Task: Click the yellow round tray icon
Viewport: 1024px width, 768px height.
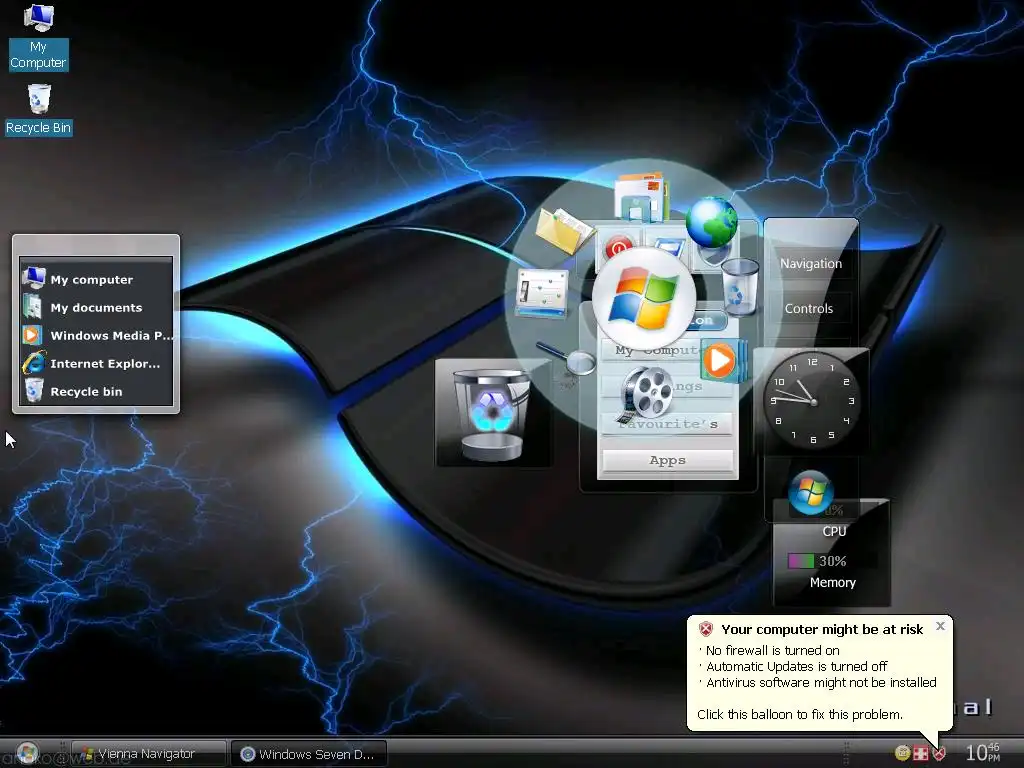Action: 903,753
